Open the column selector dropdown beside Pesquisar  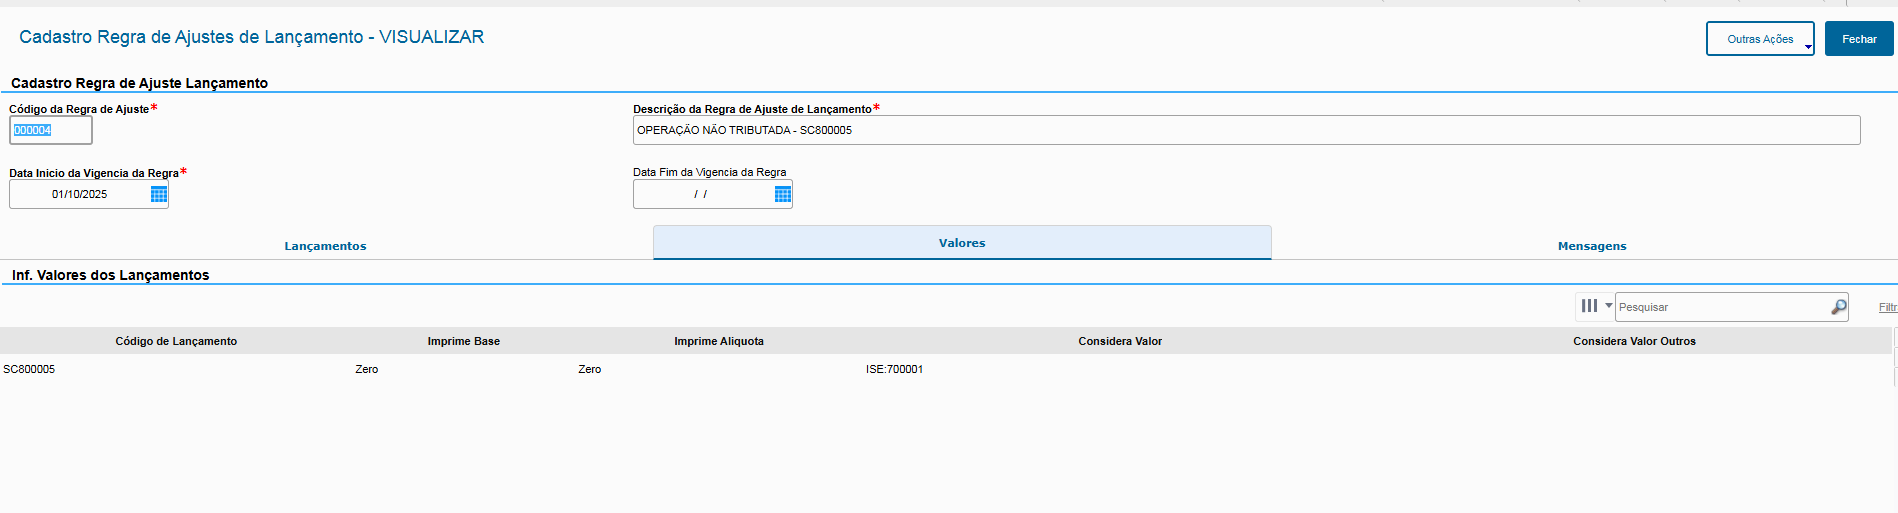click(x=1594, y=306)
